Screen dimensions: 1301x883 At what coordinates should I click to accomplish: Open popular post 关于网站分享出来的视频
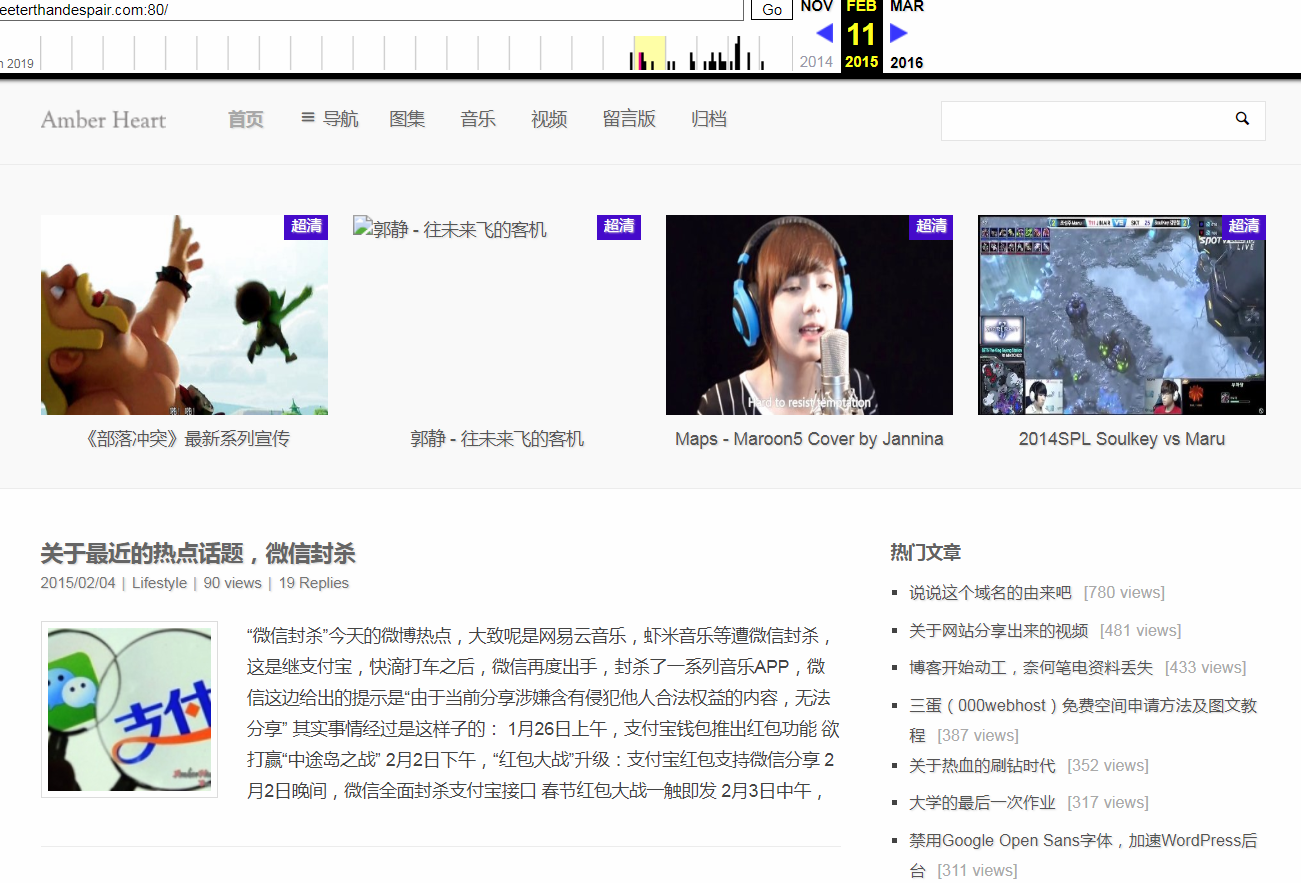point(998,631)
